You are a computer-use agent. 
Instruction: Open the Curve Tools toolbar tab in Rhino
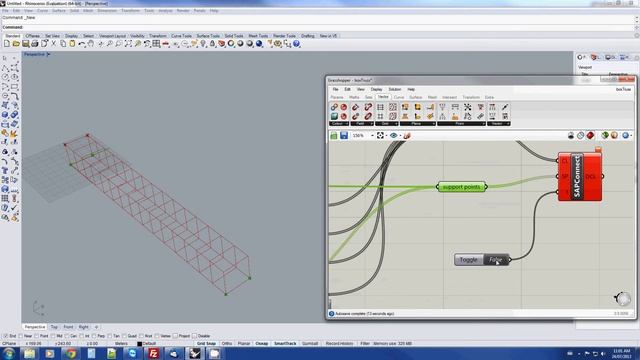(181, 36)
